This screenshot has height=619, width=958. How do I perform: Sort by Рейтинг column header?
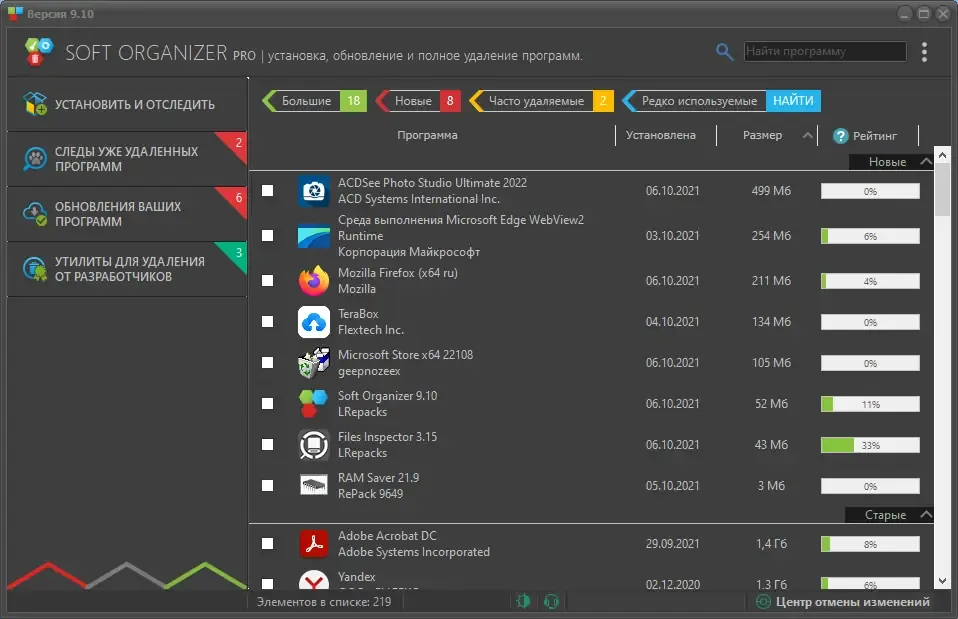click(x=874, y=136)
